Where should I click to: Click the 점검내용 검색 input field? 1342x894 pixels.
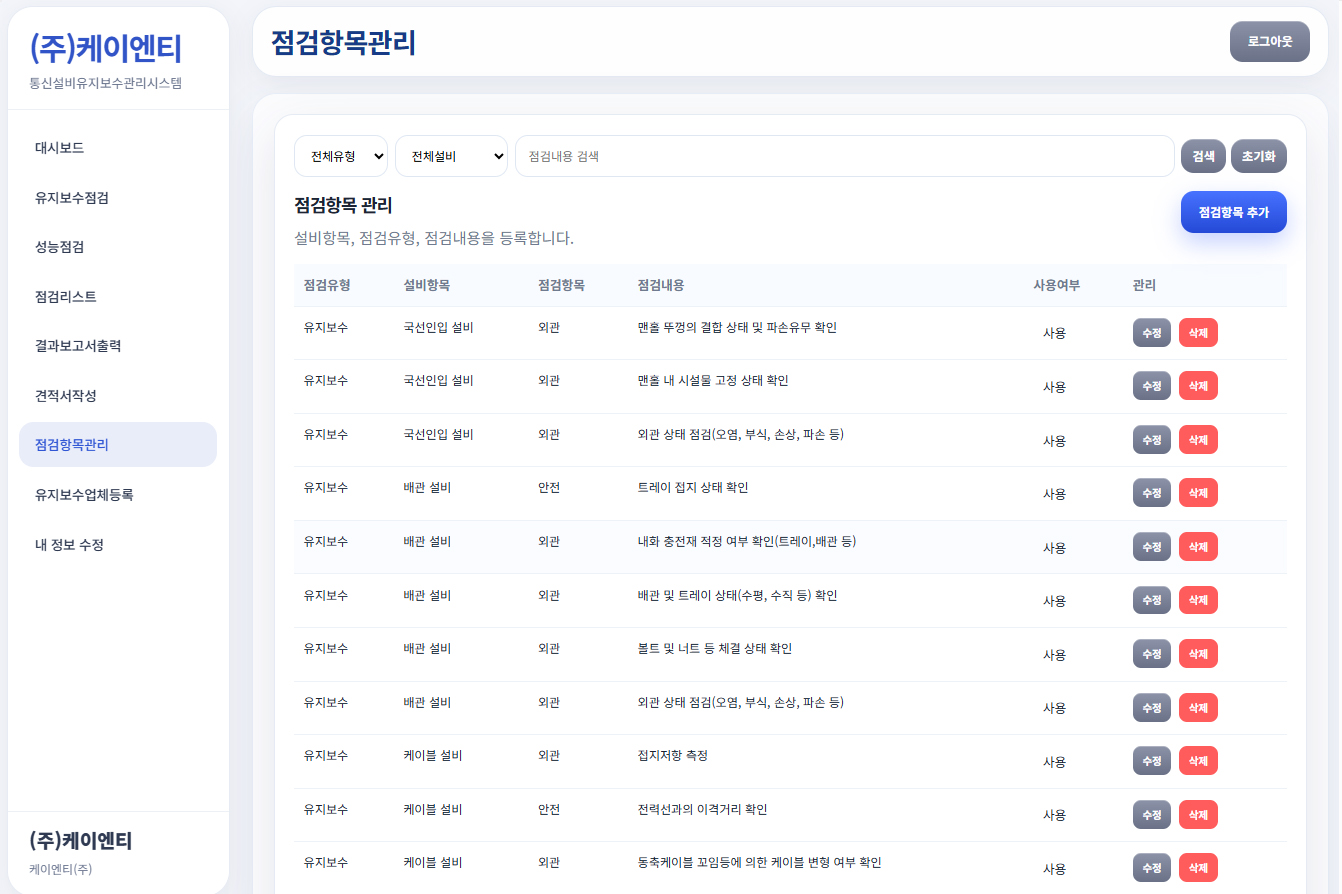pos(843,156)
